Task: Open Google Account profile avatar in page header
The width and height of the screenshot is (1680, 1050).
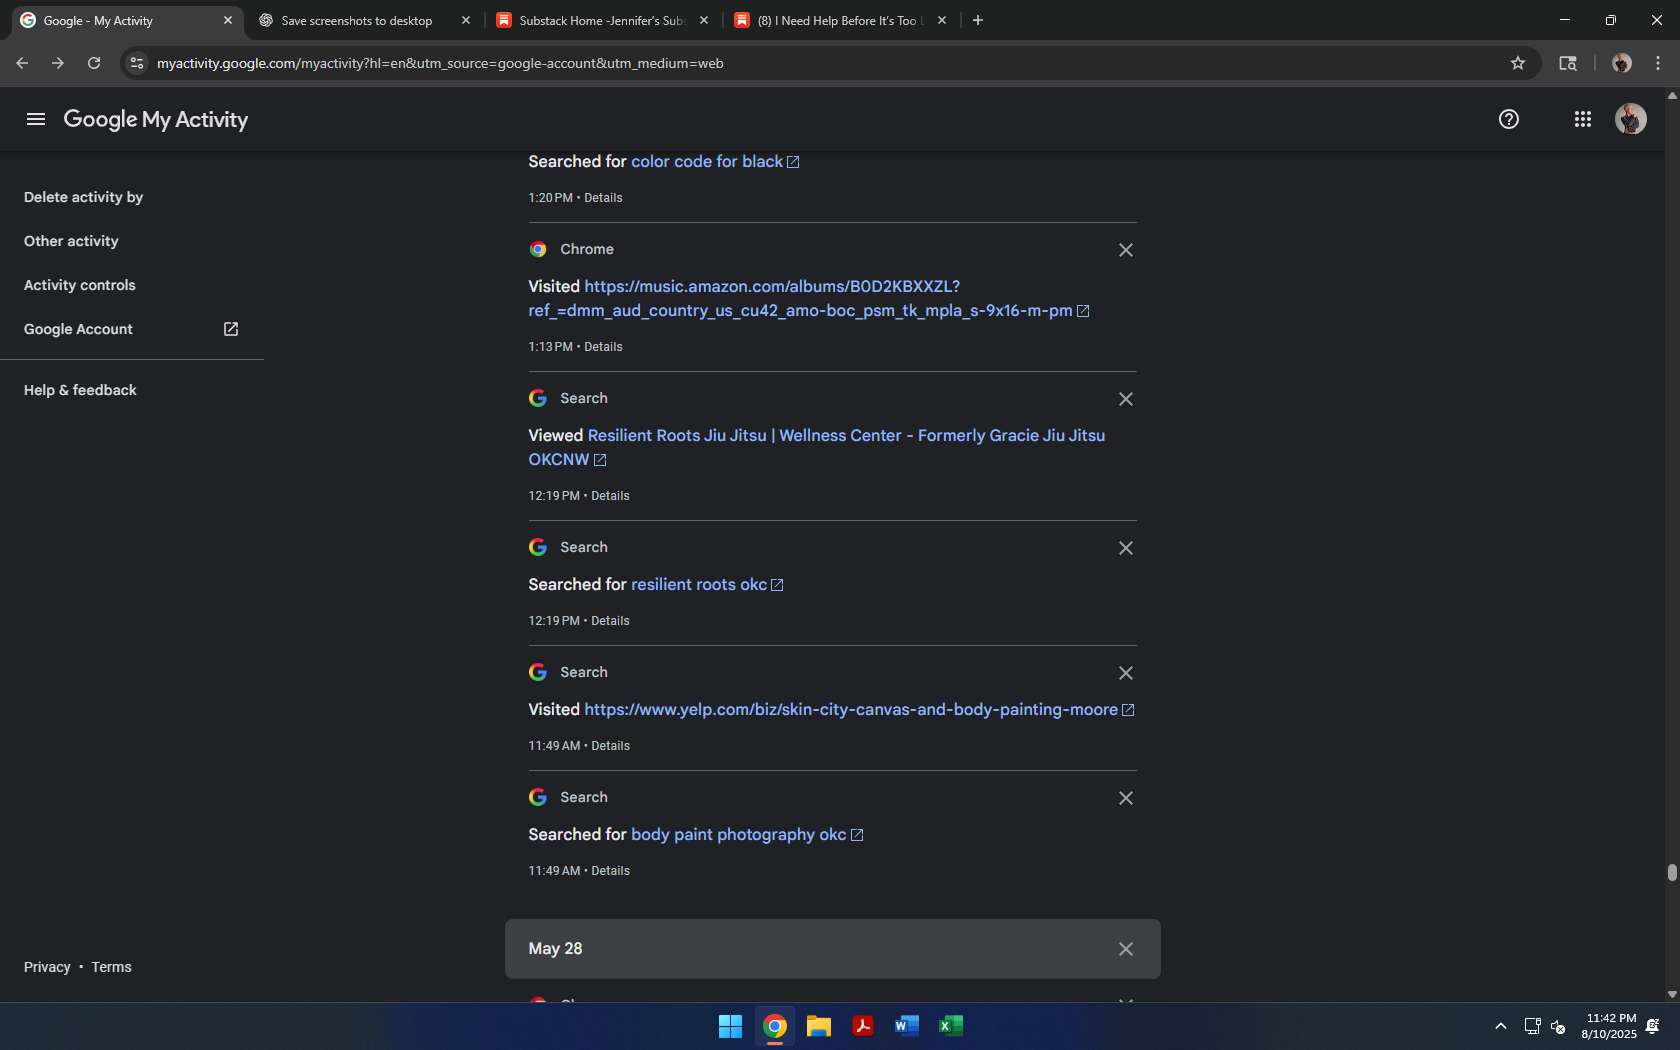Action: [1631, 119]
